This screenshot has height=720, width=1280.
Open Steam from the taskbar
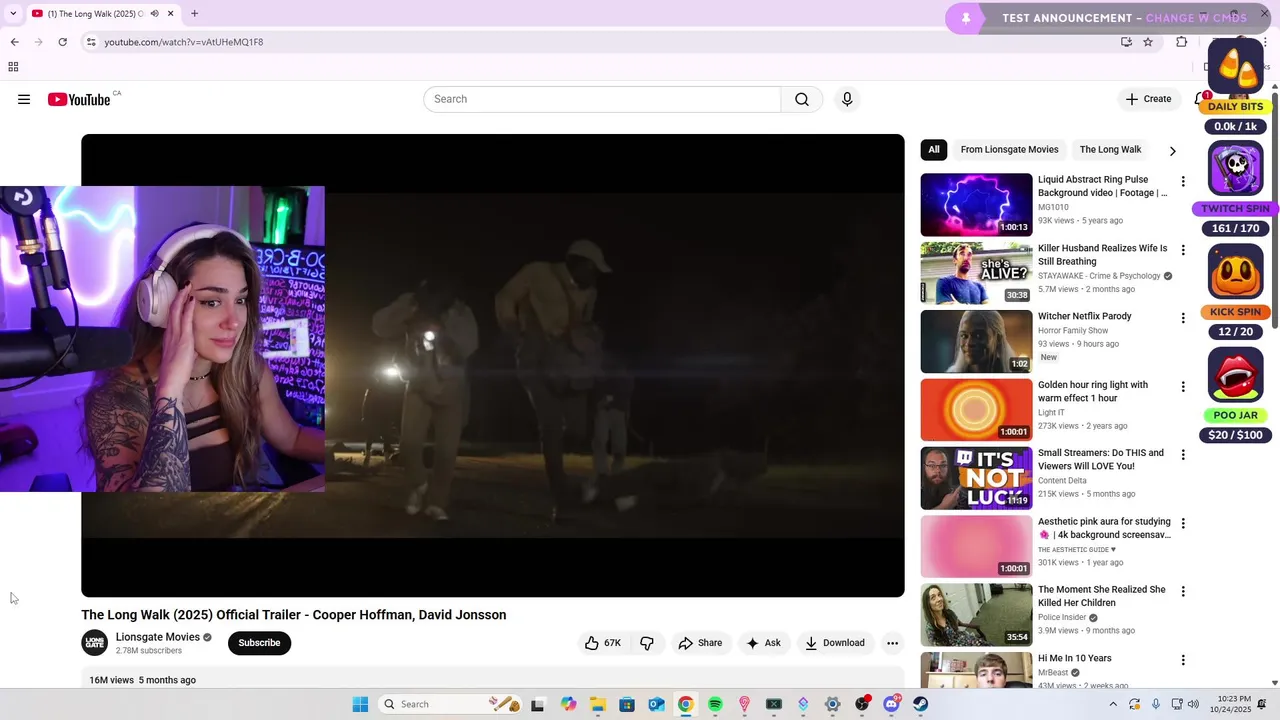tap(920, 704)
